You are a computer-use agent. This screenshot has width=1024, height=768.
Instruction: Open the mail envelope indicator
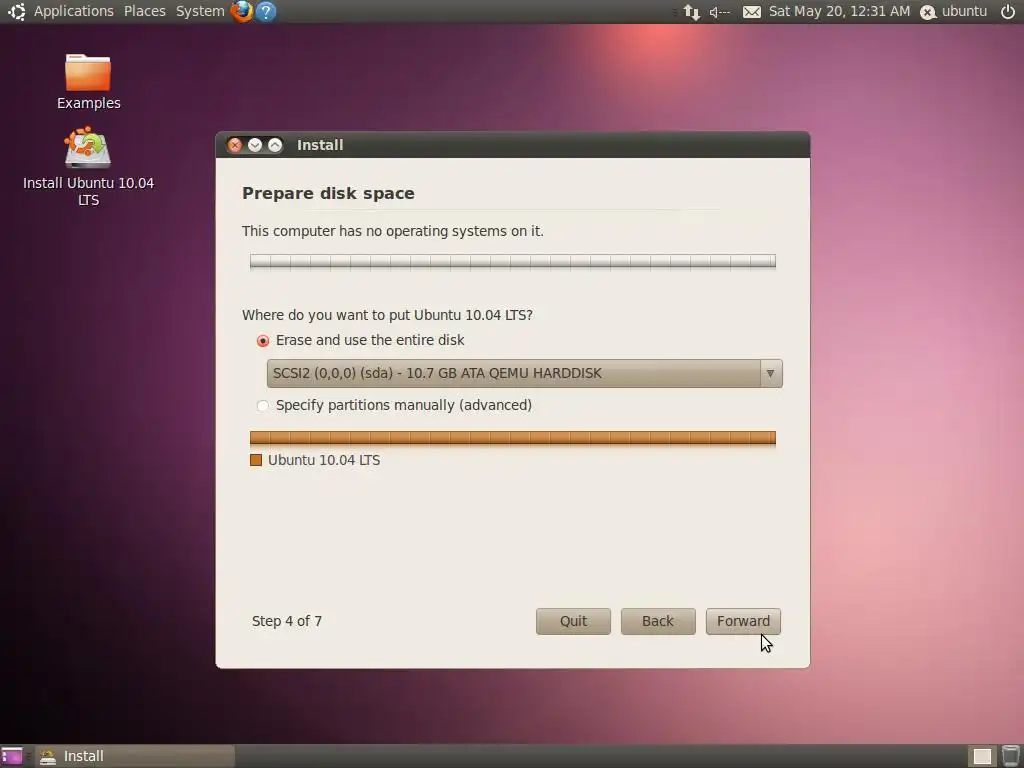pyautogui.click(x=752, y=12)
